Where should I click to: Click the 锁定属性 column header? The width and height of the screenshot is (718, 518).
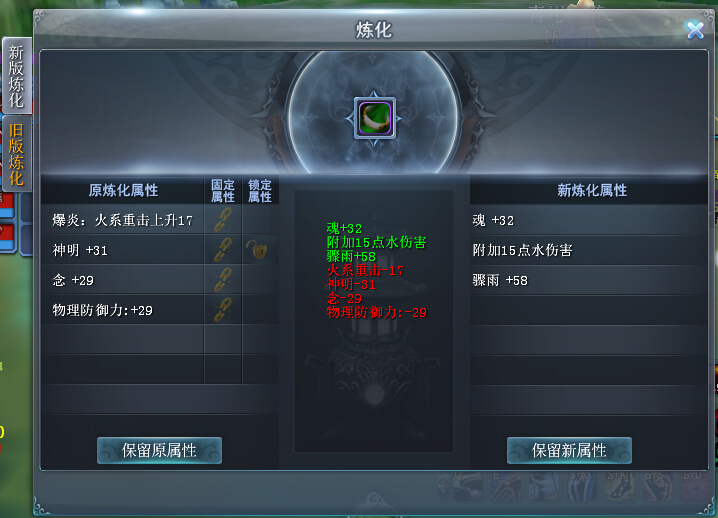point(260,191)
